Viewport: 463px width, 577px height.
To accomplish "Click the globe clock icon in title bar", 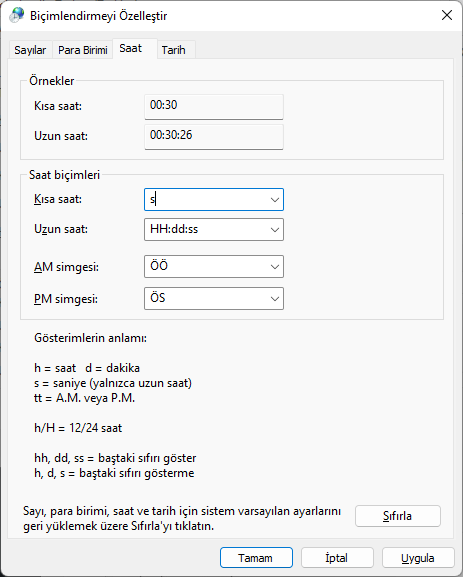I will coord(17,15).
